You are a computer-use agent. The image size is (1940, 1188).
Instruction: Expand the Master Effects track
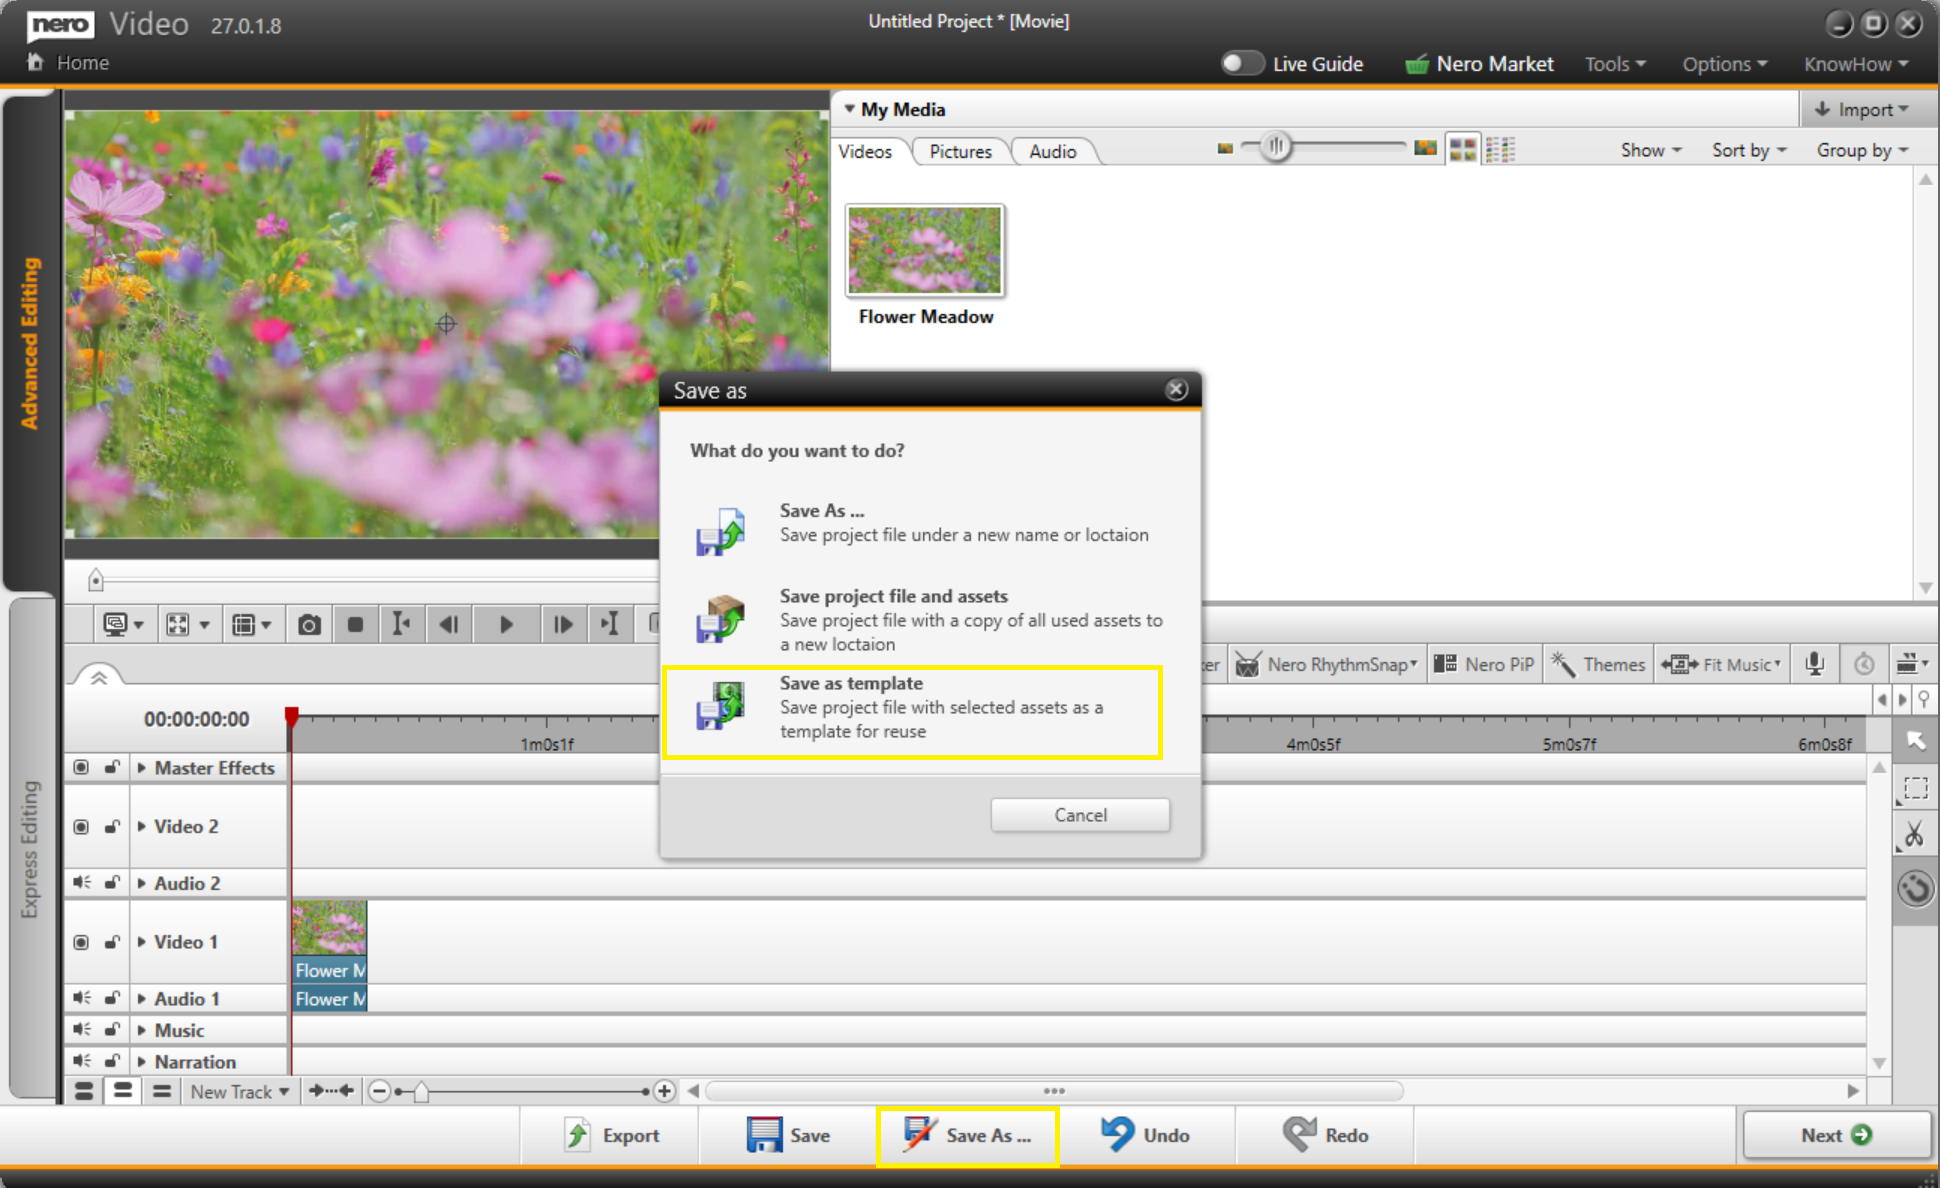[142, 768]
